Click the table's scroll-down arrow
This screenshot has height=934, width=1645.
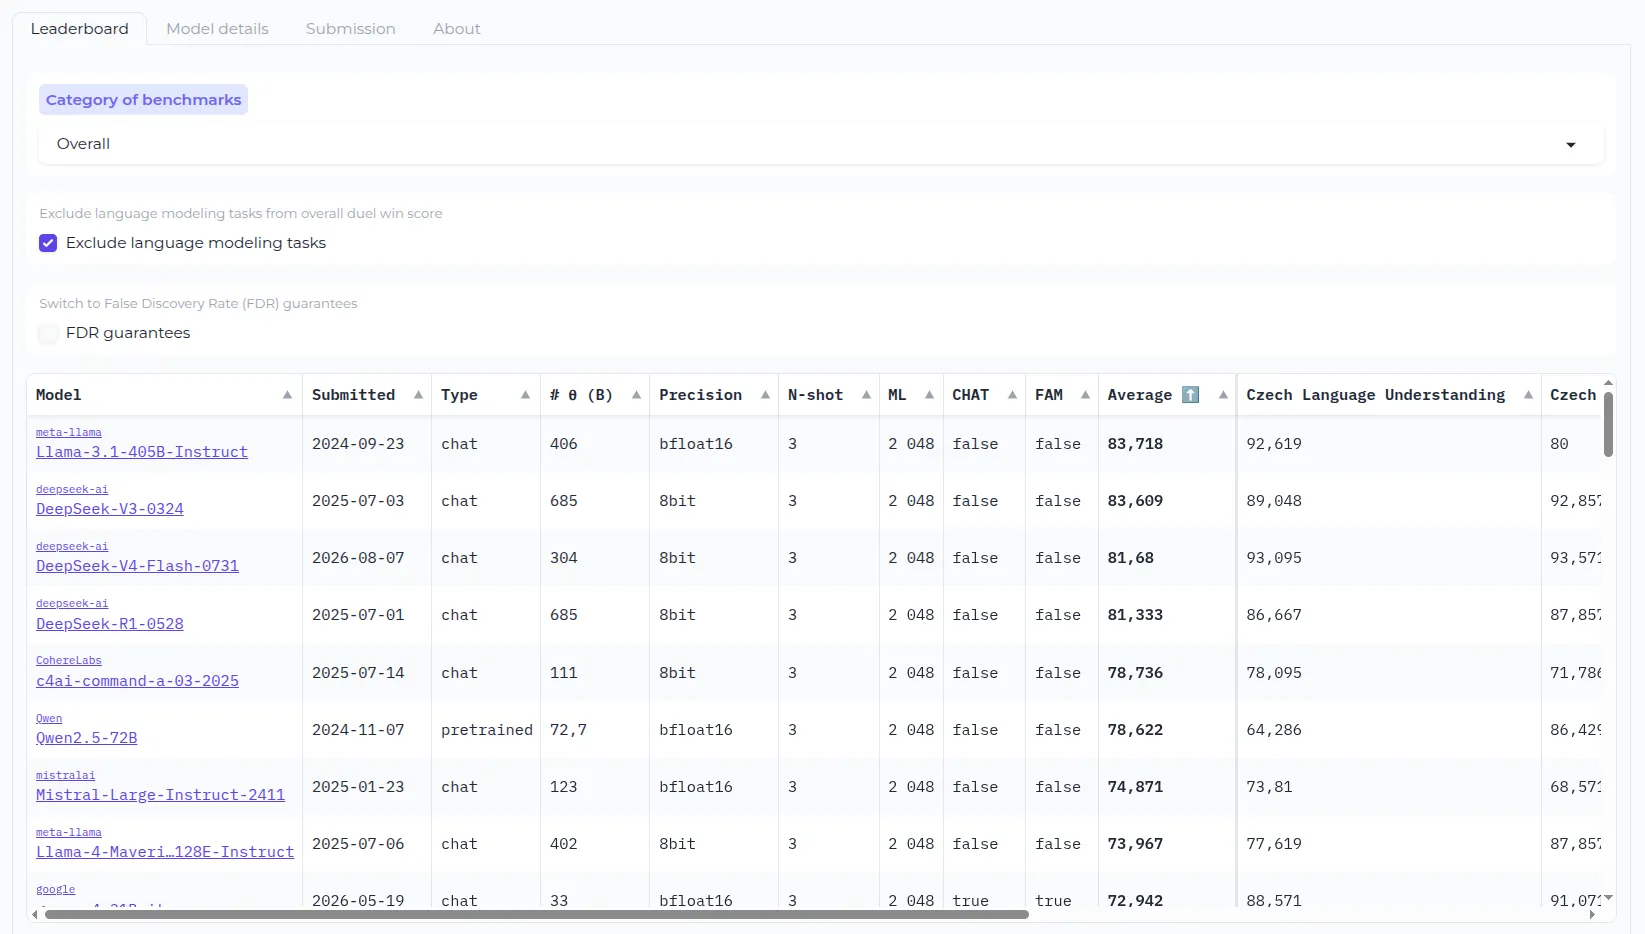(x=1608, y=897)
